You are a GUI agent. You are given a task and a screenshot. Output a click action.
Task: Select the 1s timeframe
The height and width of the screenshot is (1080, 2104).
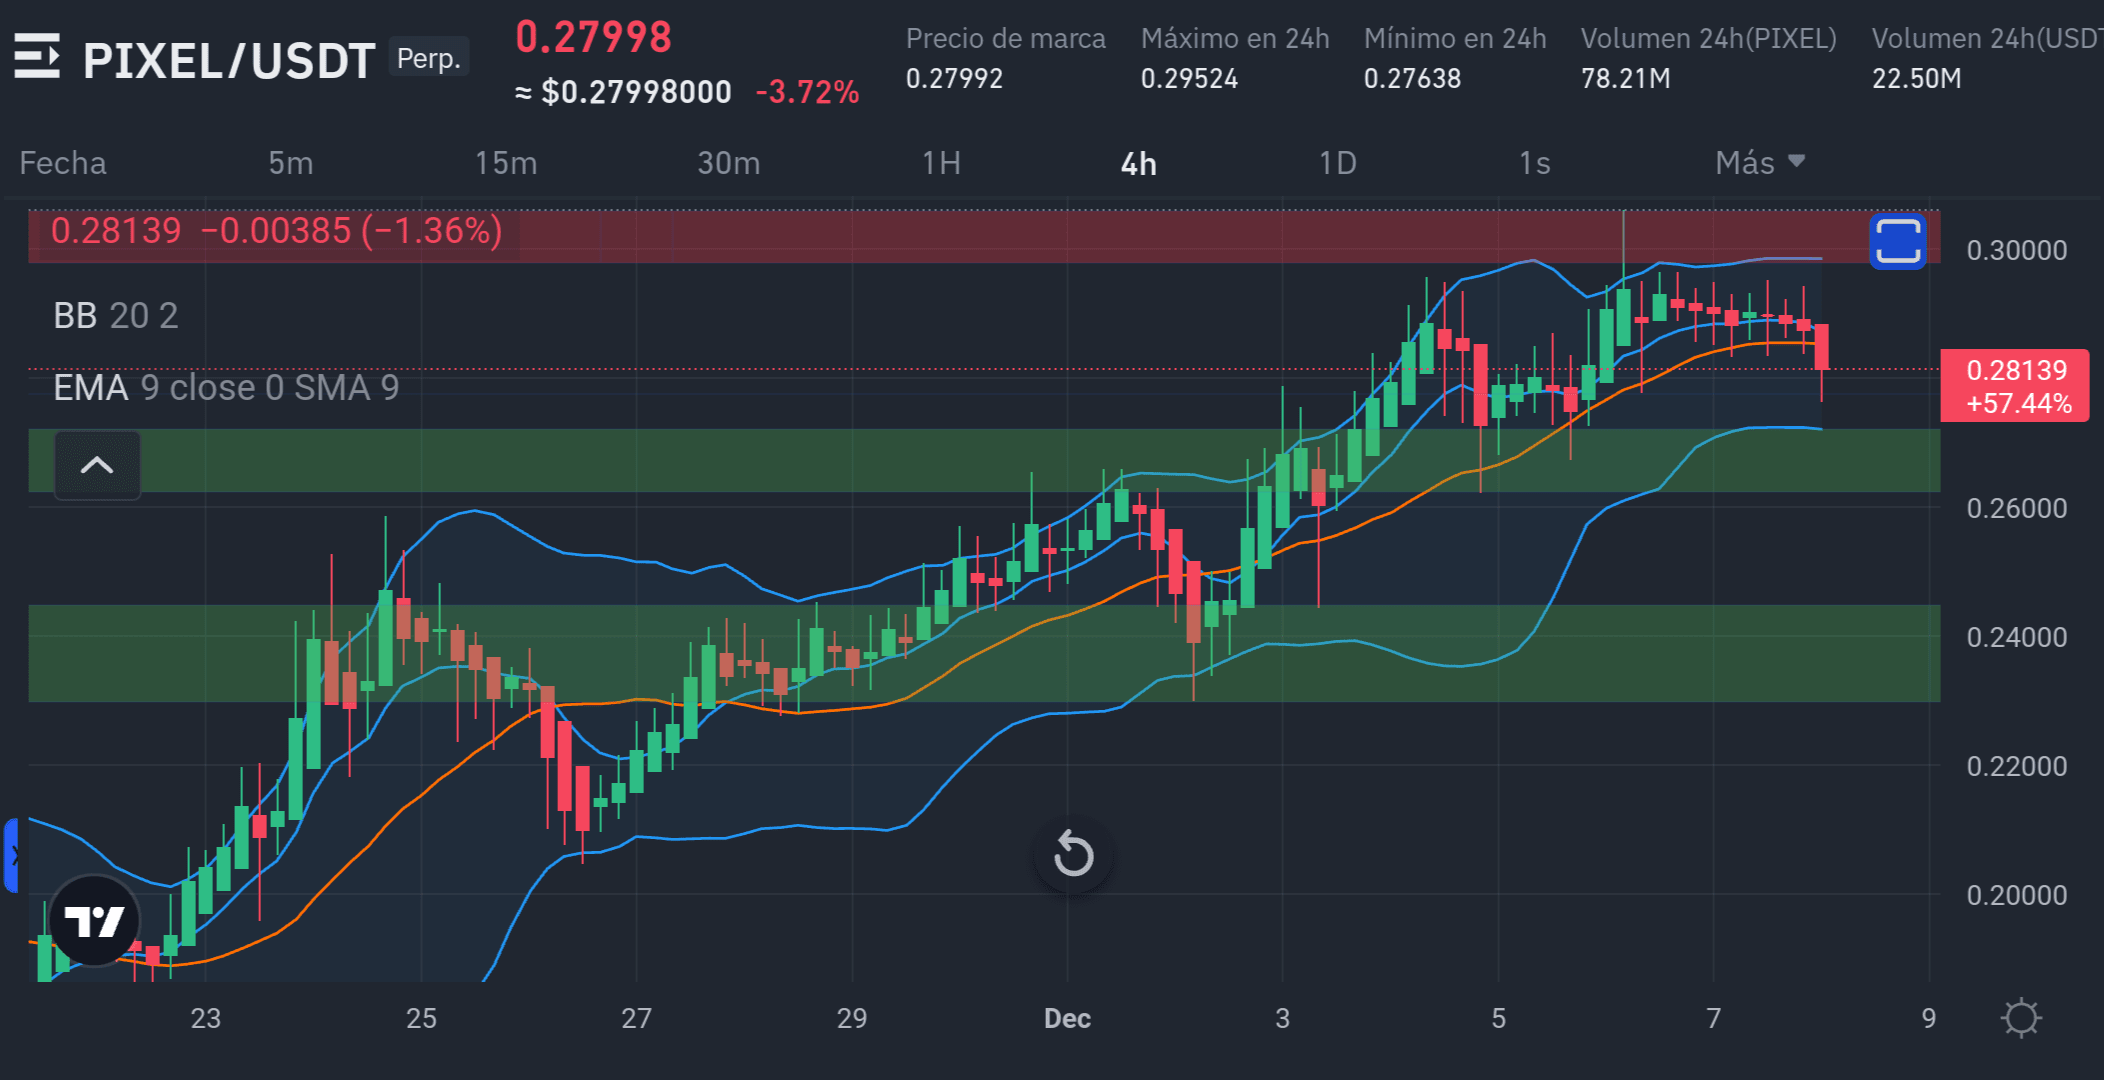coord(1534,163)
